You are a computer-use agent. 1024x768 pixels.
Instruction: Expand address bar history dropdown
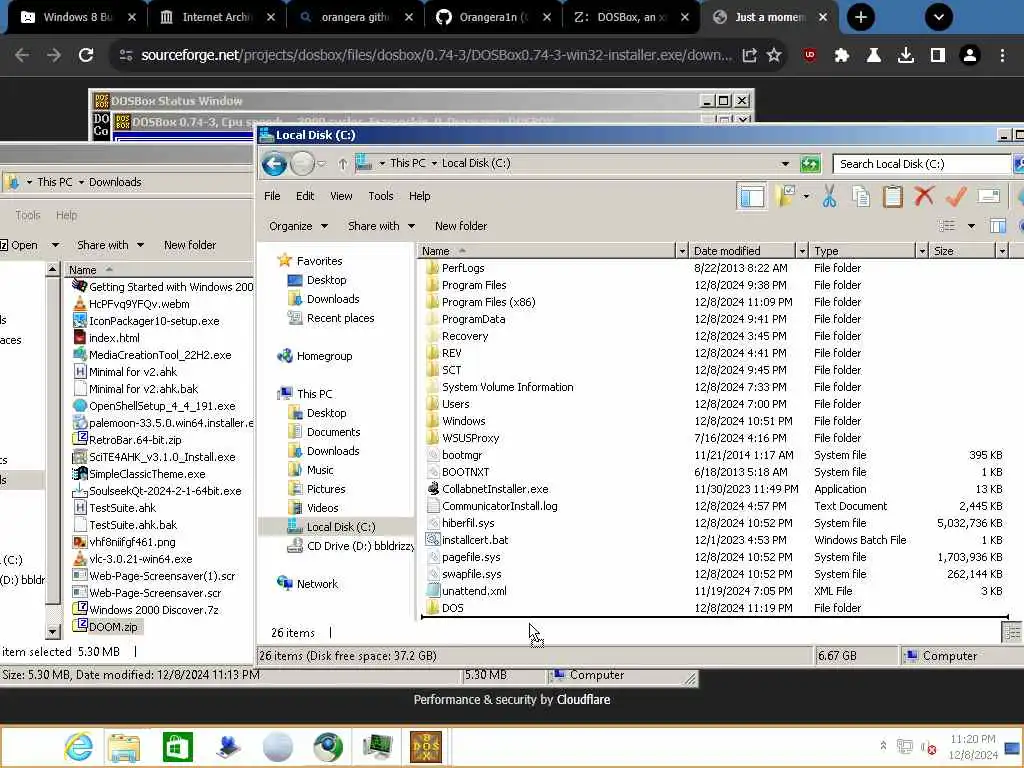[785, 164]
